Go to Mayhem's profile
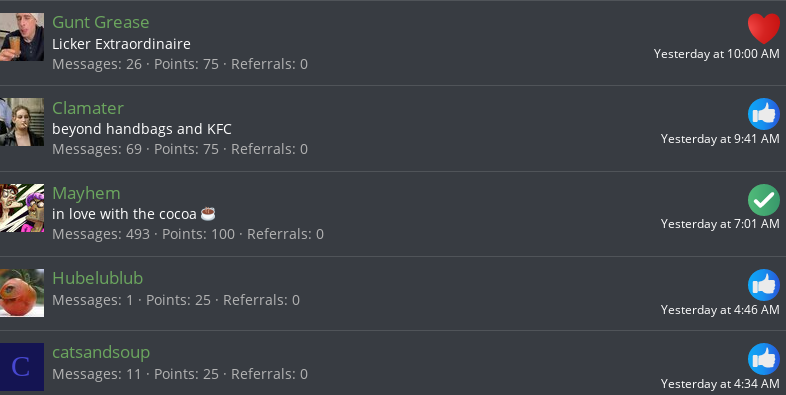Screen dimensions: 786x395 pos(86,193)
